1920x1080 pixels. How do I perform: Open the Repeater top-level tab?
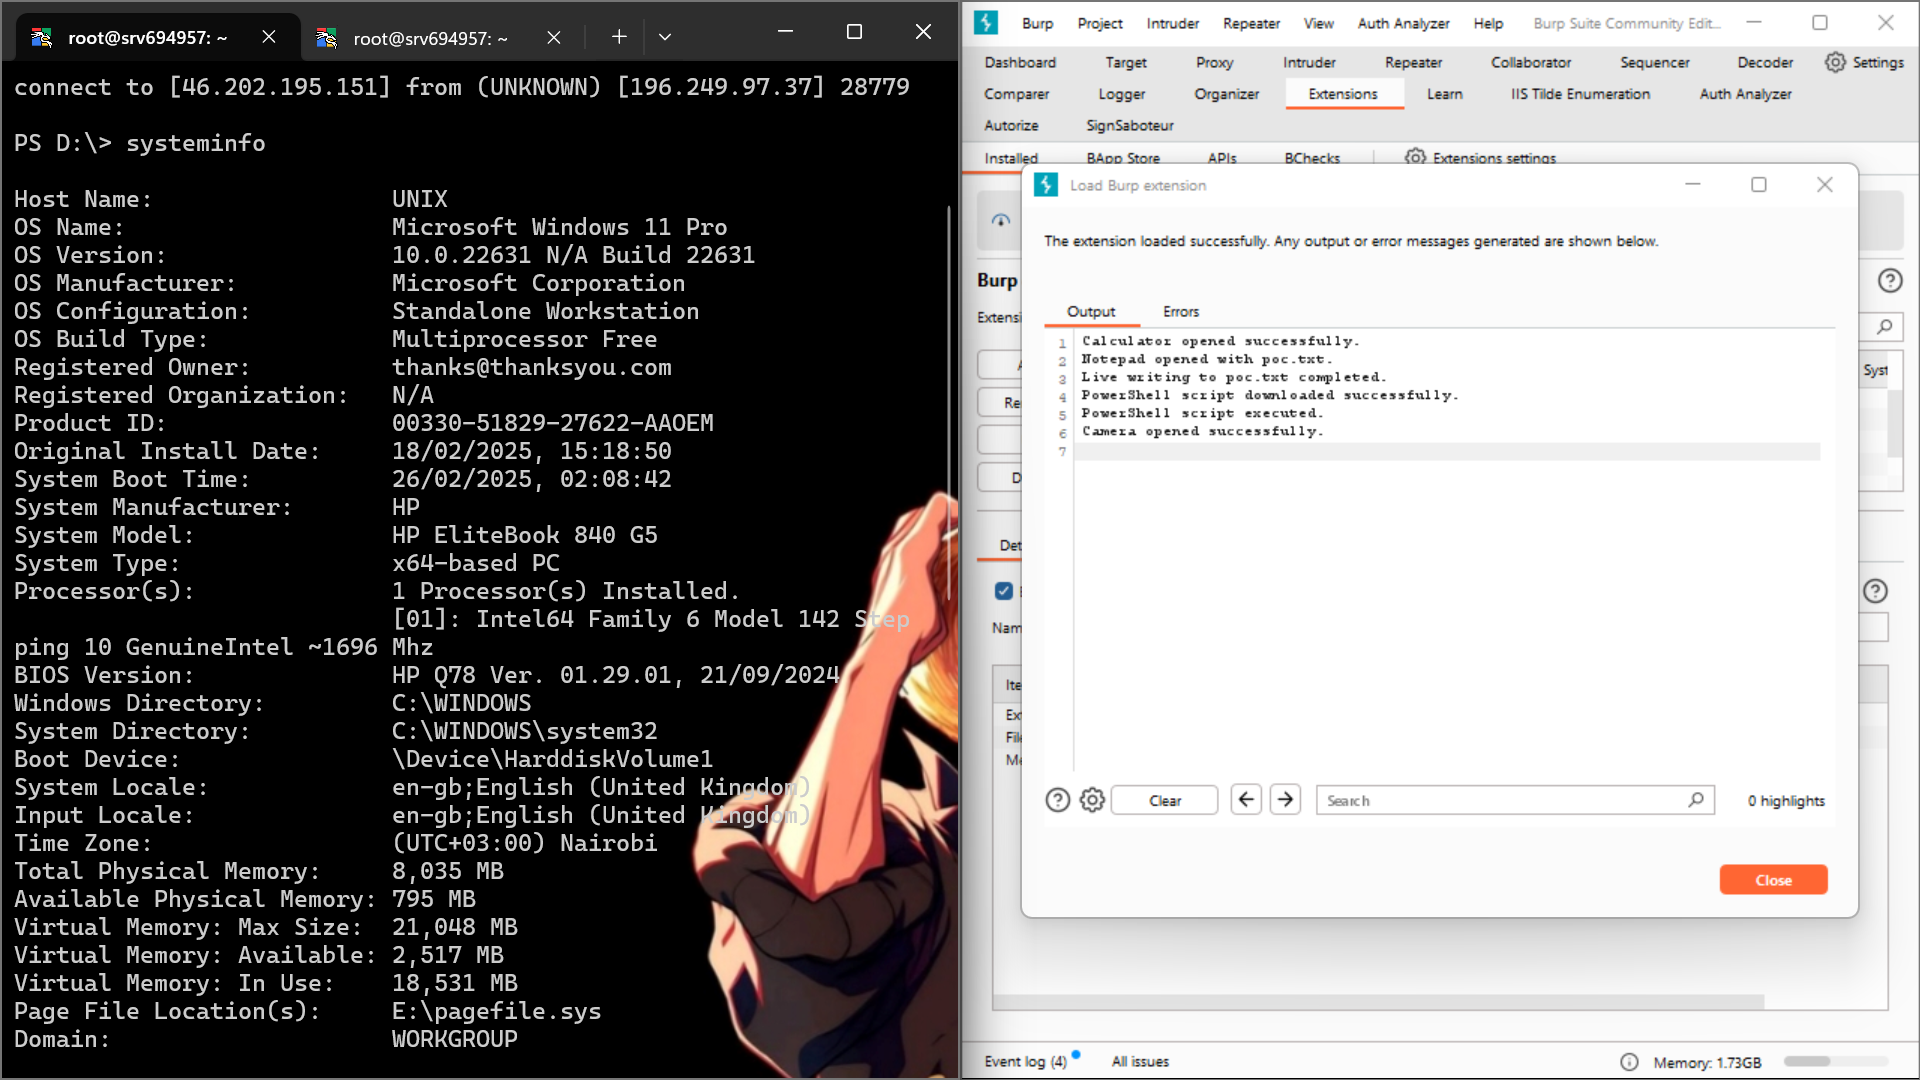pos(1413,62)
